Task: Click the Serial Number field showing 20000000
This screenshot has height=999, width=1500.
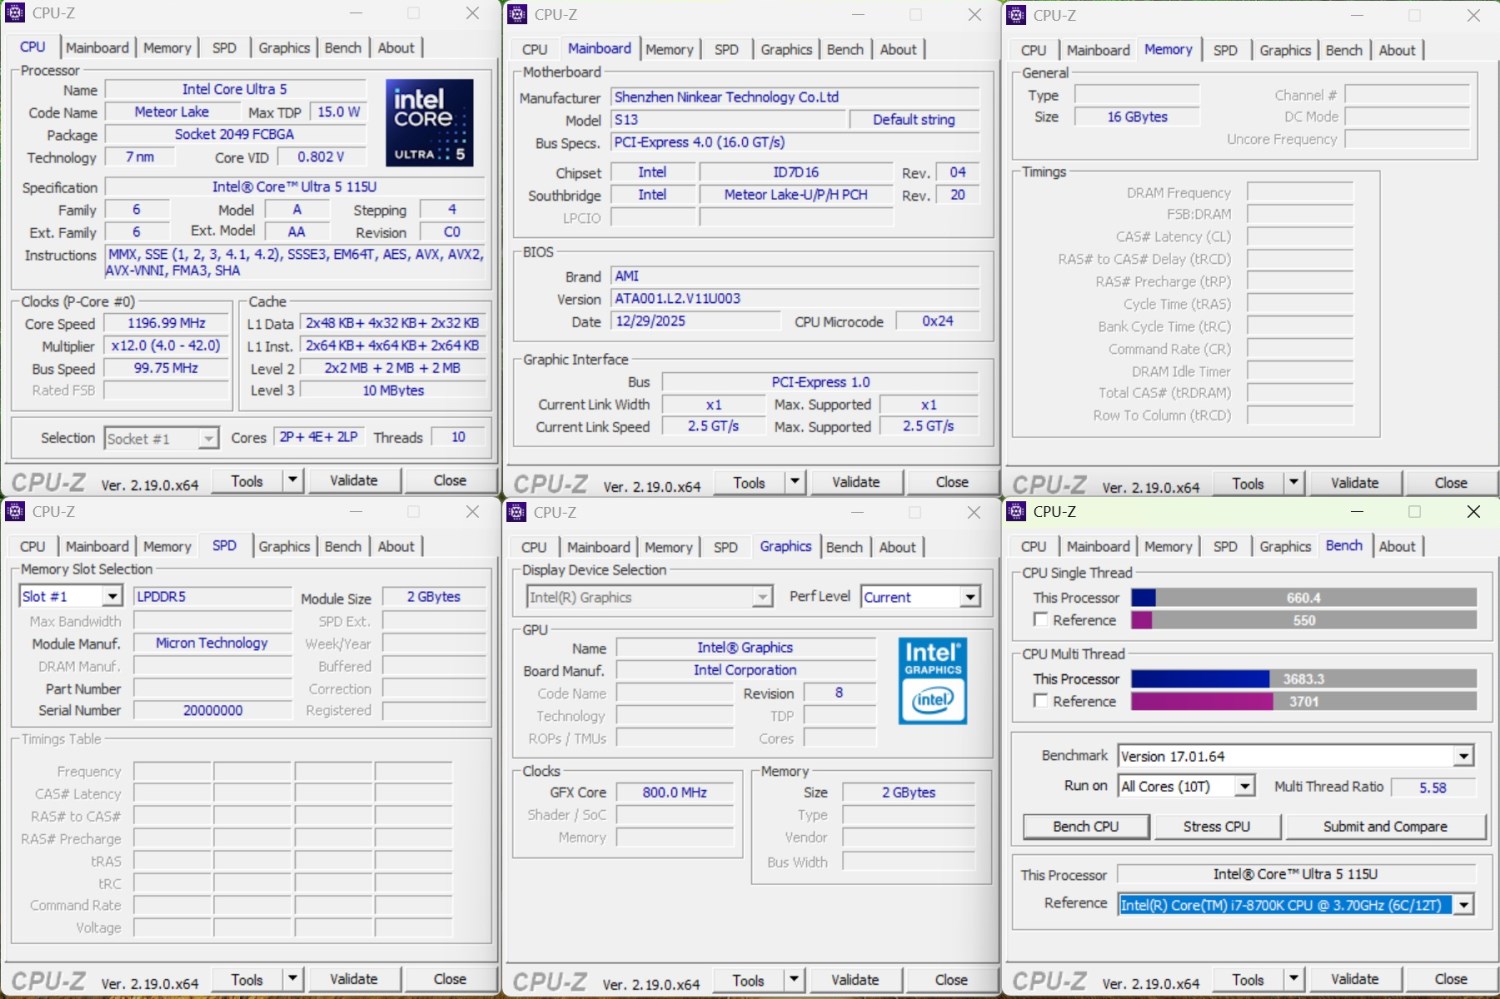Action: click(212, 711)
